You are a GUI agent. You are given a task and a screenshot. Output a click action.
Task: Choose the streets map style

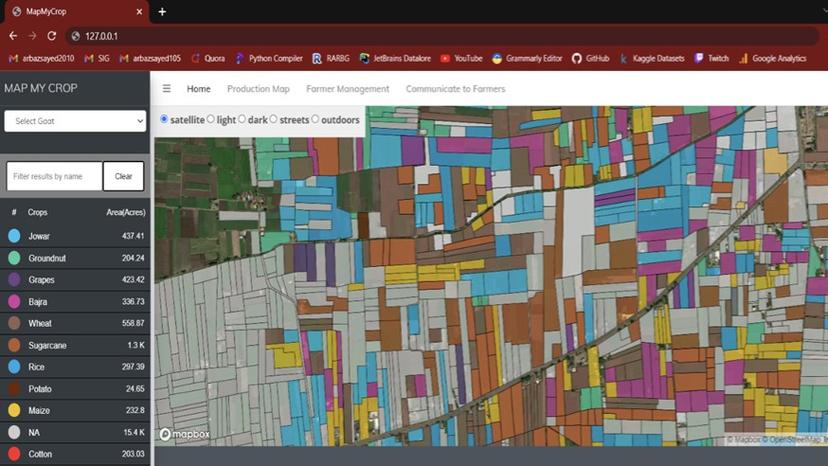click(x=274, y=120)
